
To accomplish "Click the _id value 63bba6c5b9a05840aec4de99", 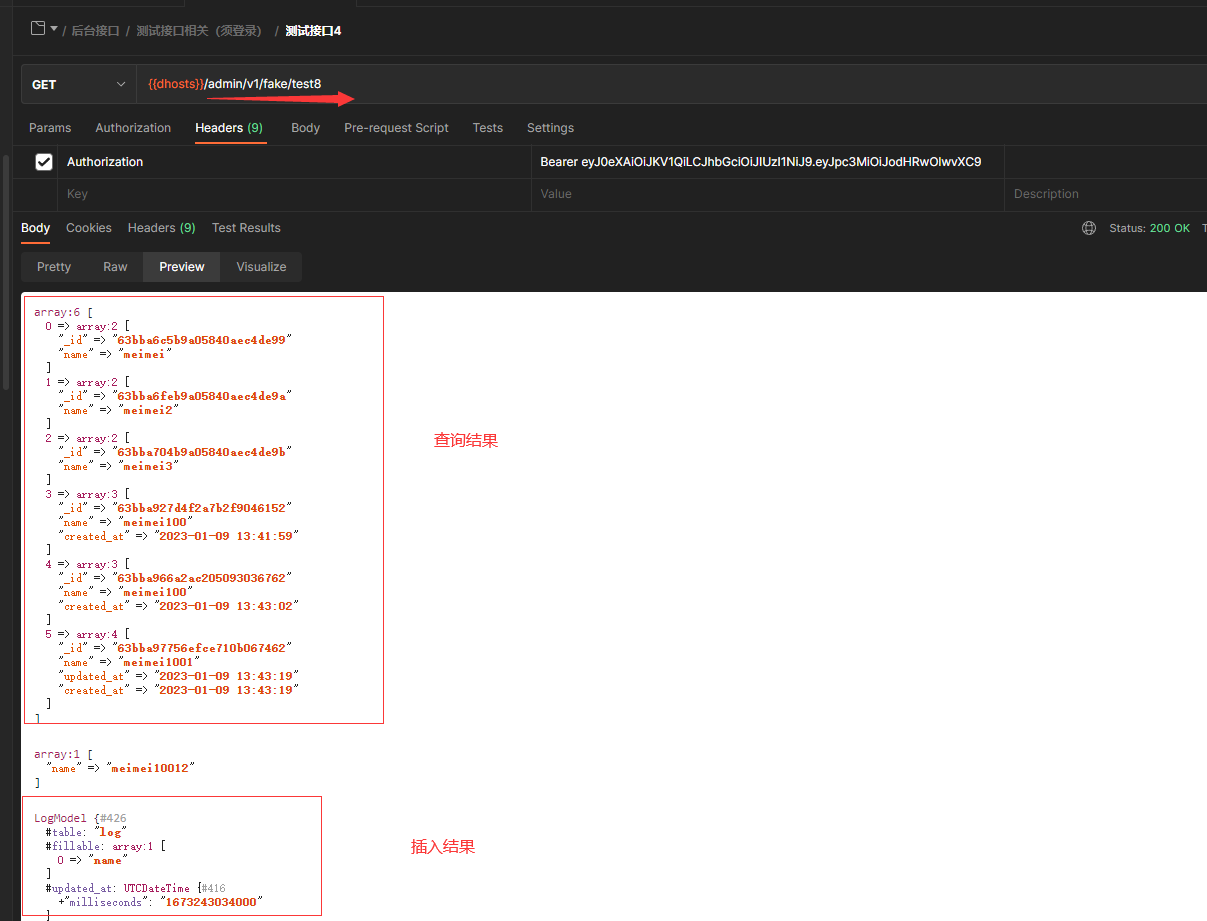I will 203,340.
